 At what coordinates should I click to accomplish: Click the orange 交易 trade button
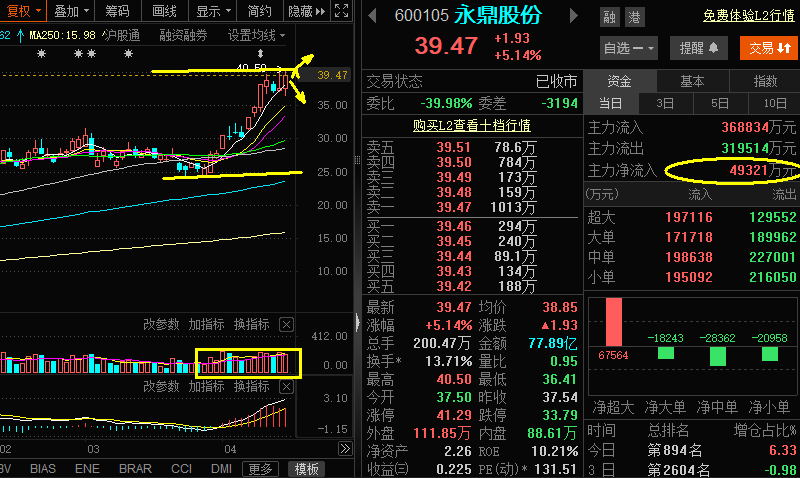(x=769, y=48)
